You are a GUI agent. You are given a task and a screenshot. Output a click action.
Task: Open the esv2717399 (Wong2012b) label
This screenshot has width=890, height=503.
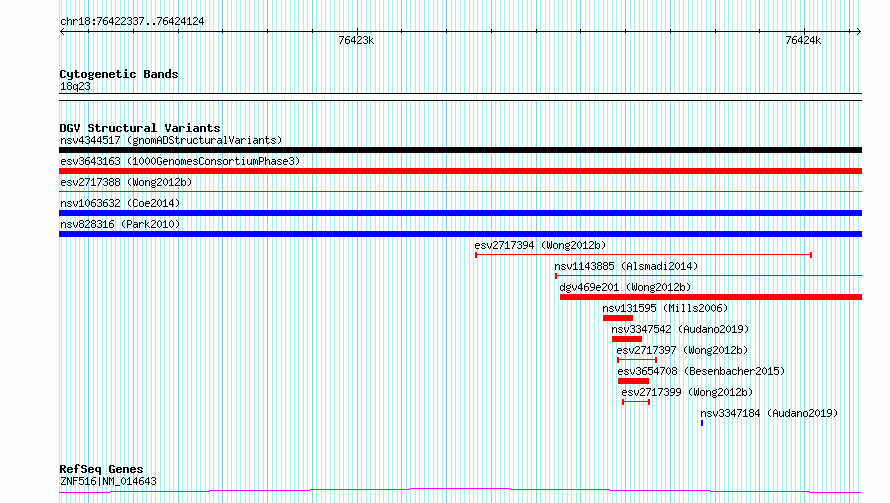click(687, 392)
